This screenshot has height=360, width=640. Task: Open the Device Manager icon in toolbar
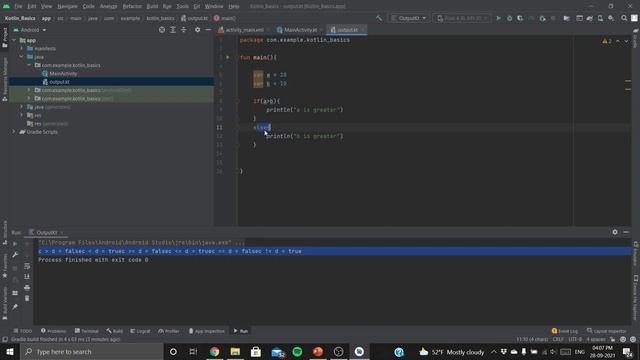point(600,18)
